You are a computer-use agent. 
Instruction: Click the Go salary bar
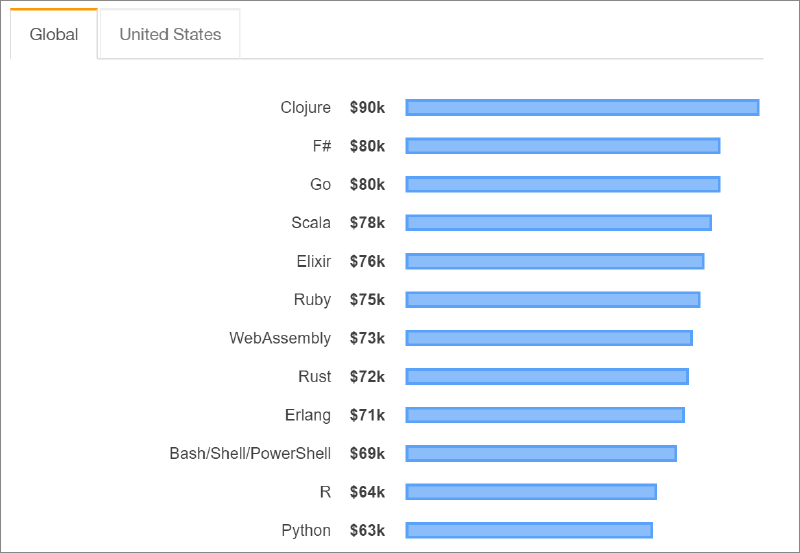coord(563,184)
